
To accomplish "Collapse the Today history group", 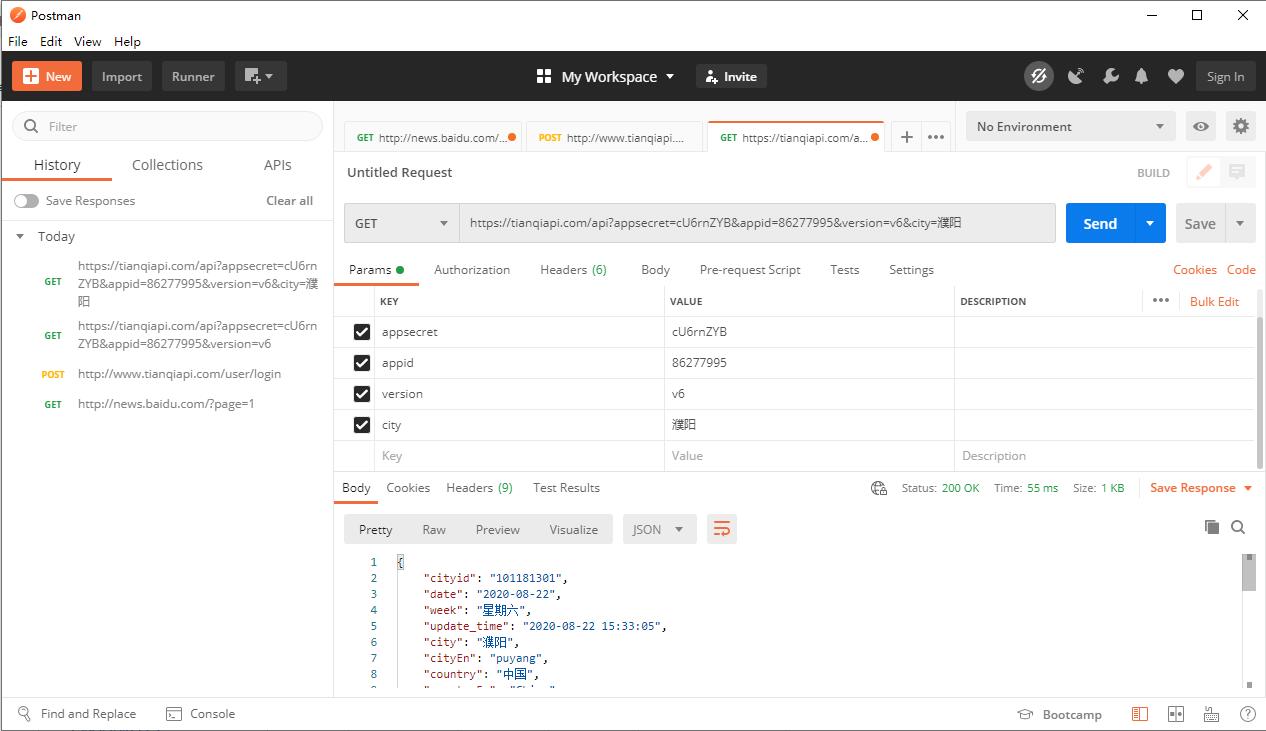I will click(x=20, y=237).
